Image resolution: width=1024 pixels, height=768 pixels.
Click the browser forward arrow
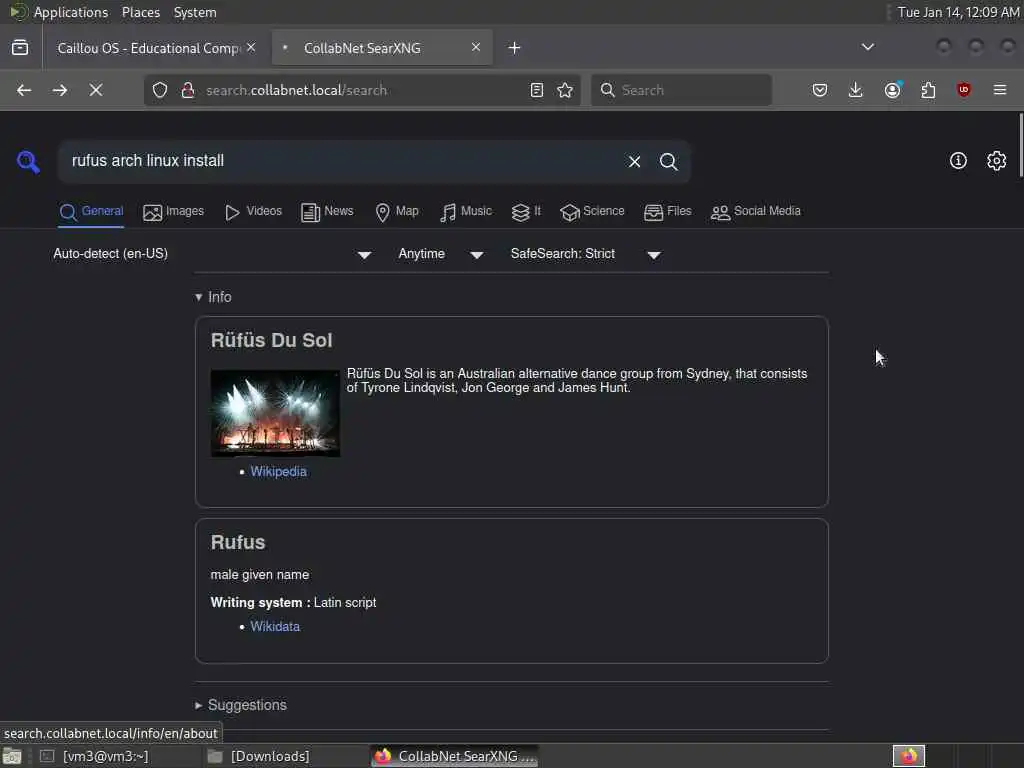(60, 90)
